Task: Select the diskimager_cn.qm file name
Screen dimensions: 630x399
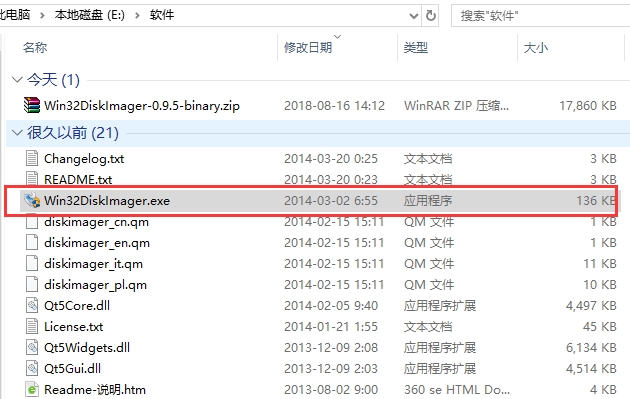Action: tap(96, 222)
